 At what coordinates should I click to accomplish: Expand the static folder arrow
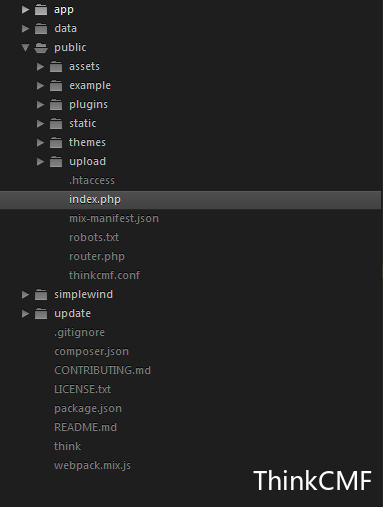[40, 124]
